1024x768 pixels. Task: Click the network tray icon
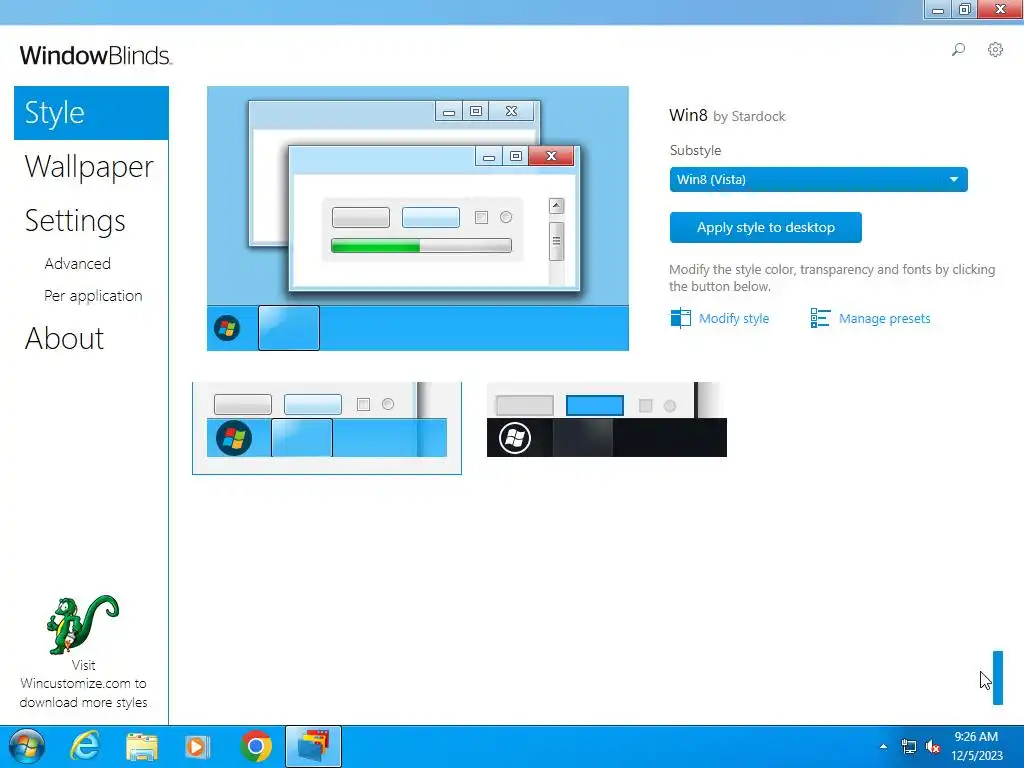[x=908, y=746]
